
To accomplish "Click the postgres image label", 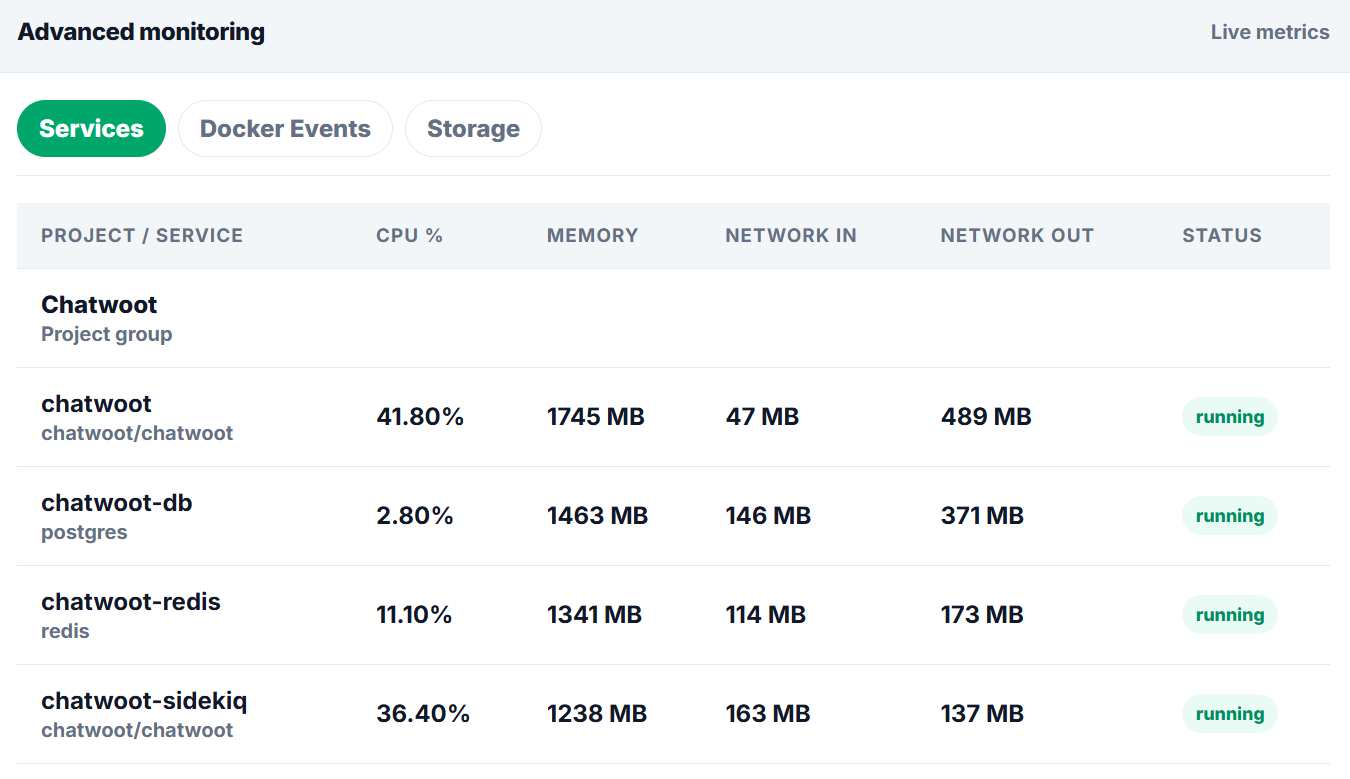I will (x=84, y=532).
